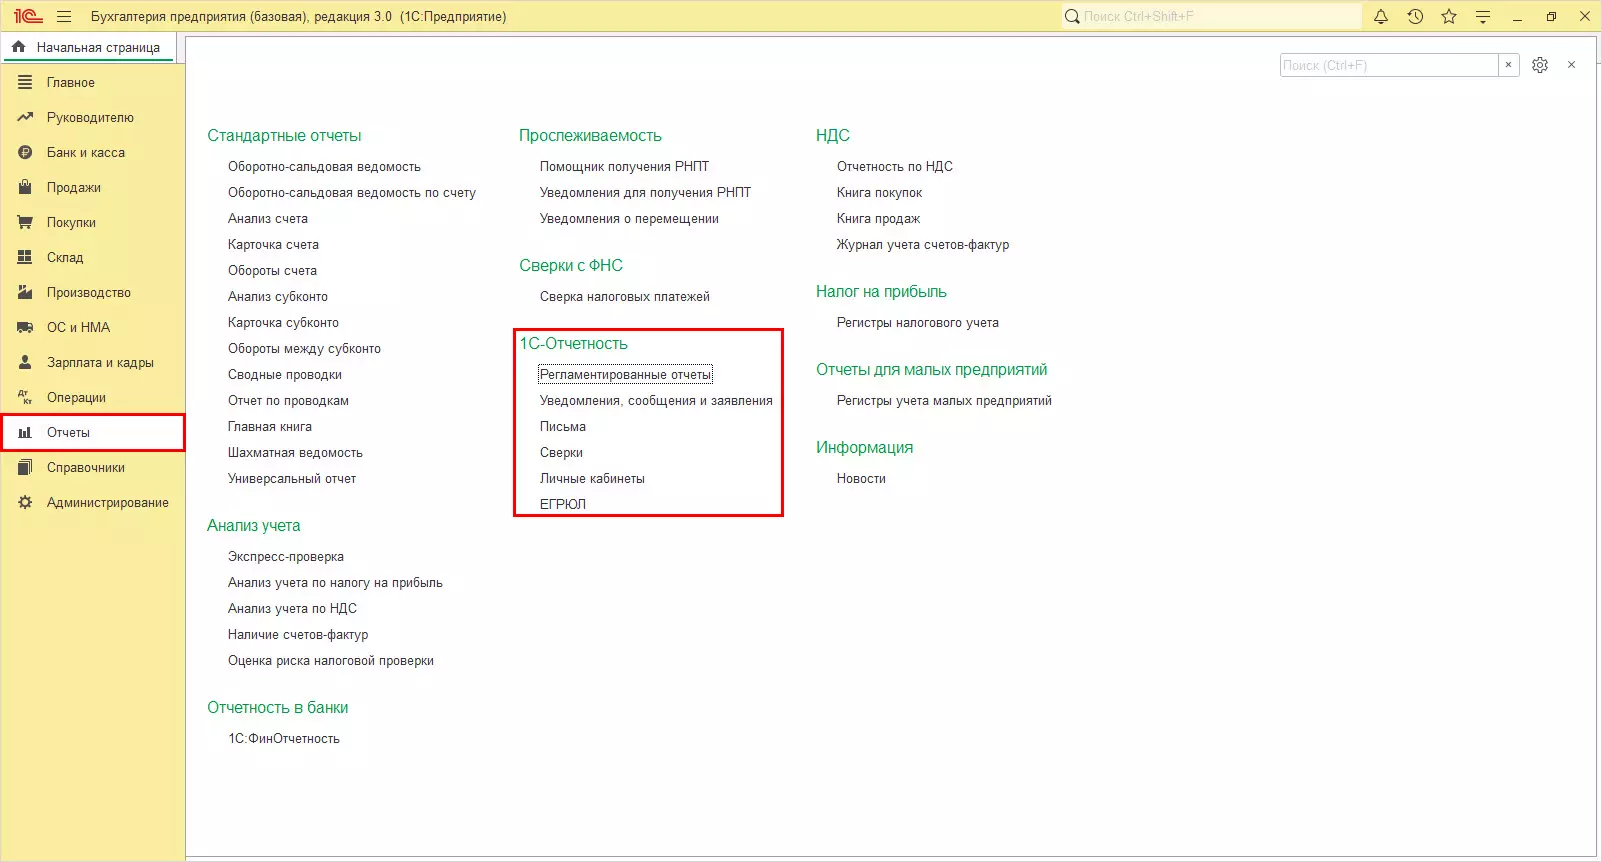
Task: Open the 1С:ФинОтчетность link
Action: pyautogui.click(x=284, y=738)
